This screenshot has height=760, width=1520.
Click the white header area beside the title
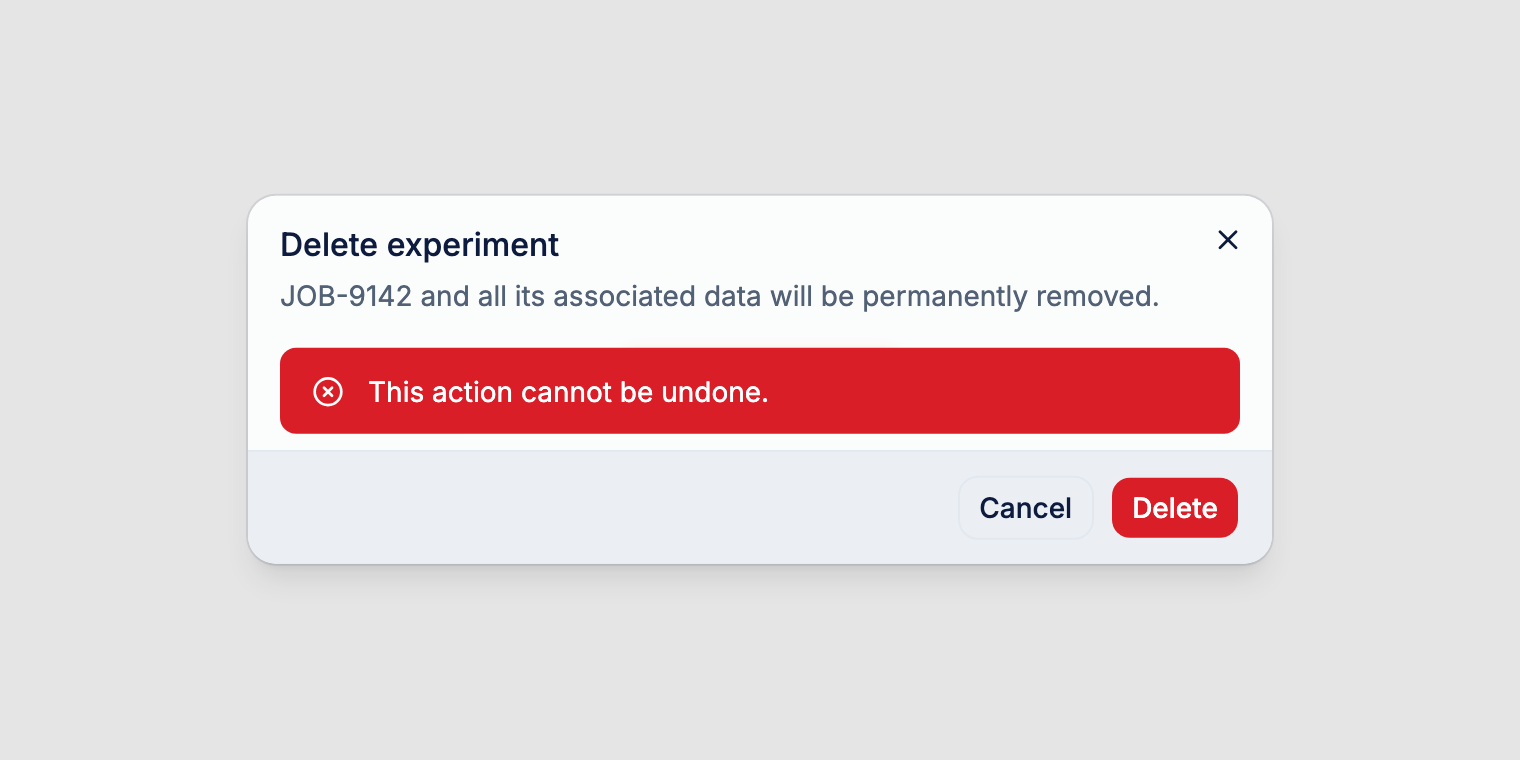(880, 245)
